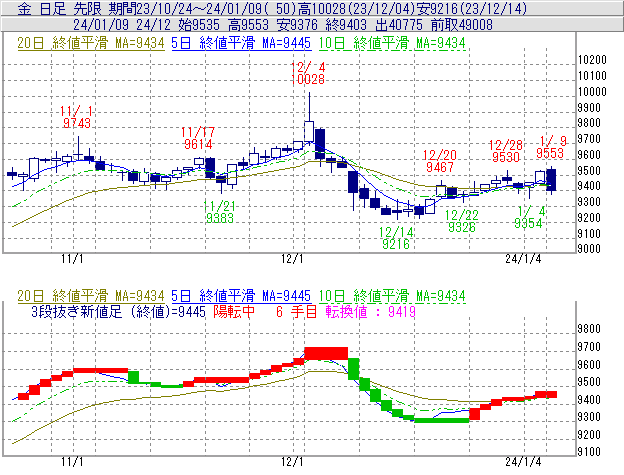Click the last red block of the line-break chart
624x475 pixels.
[546, 395]
